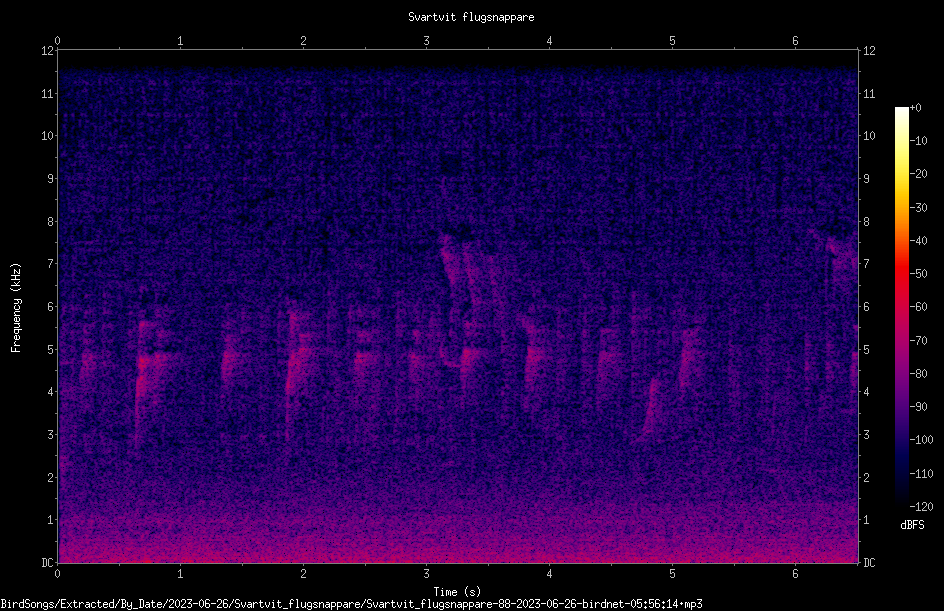
Task: Click the title 'Svartvit flugsnappare'
Action: (471, 17)
